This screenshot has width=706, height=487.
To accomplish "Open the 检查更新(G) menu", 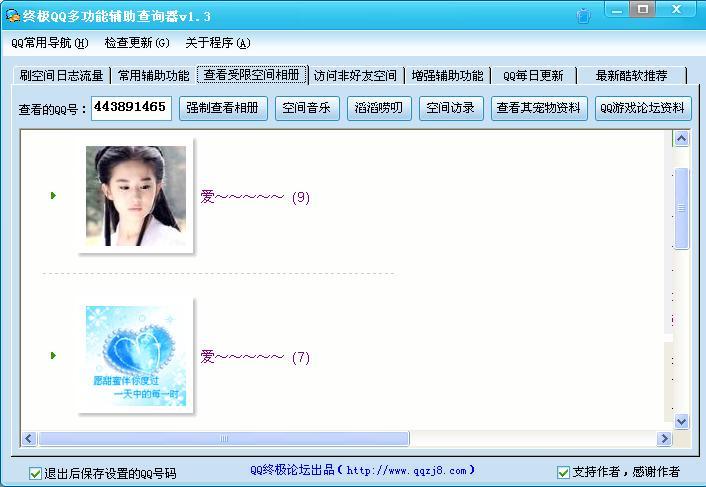I will pos(137,43).
